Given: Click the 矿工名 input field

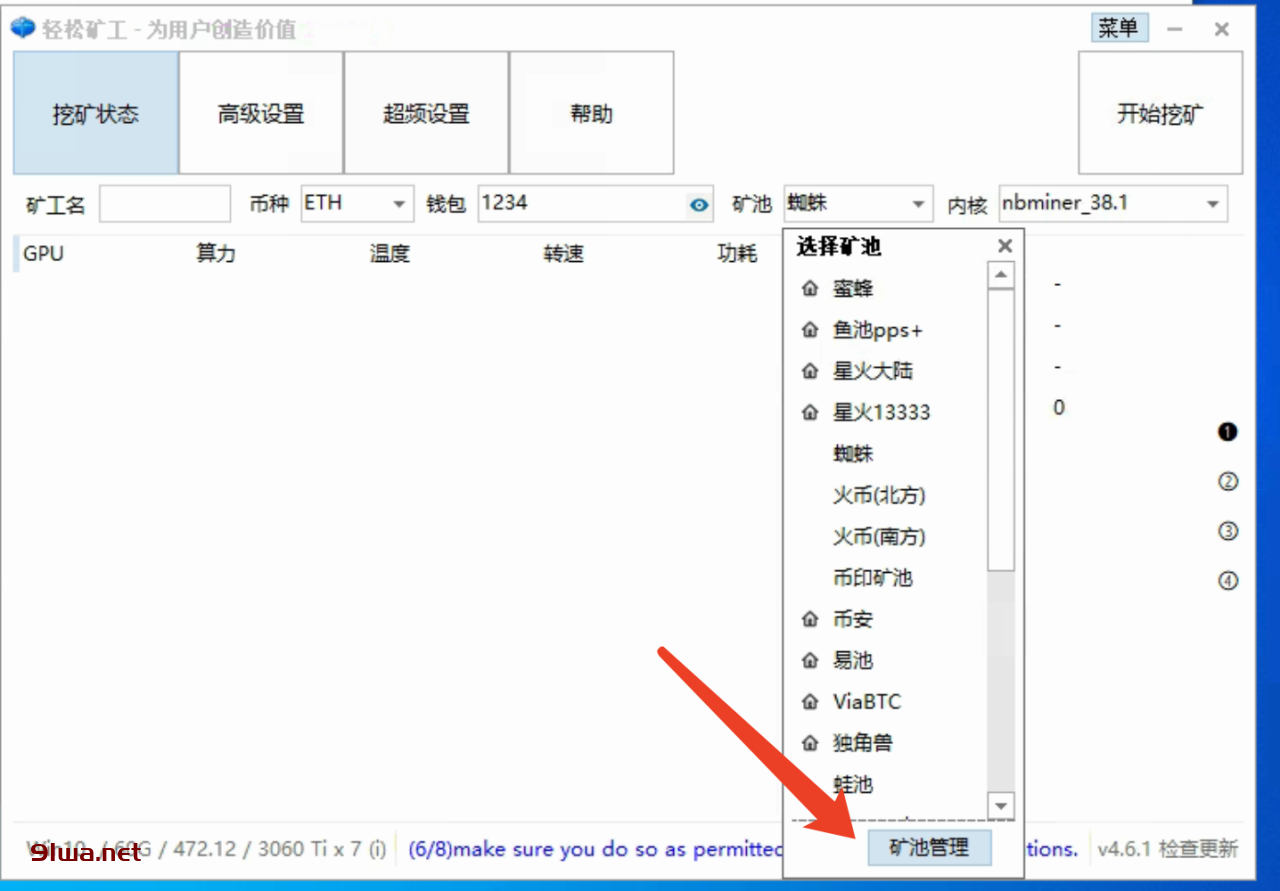Looking at the screenshot, I should click(165, 204).
